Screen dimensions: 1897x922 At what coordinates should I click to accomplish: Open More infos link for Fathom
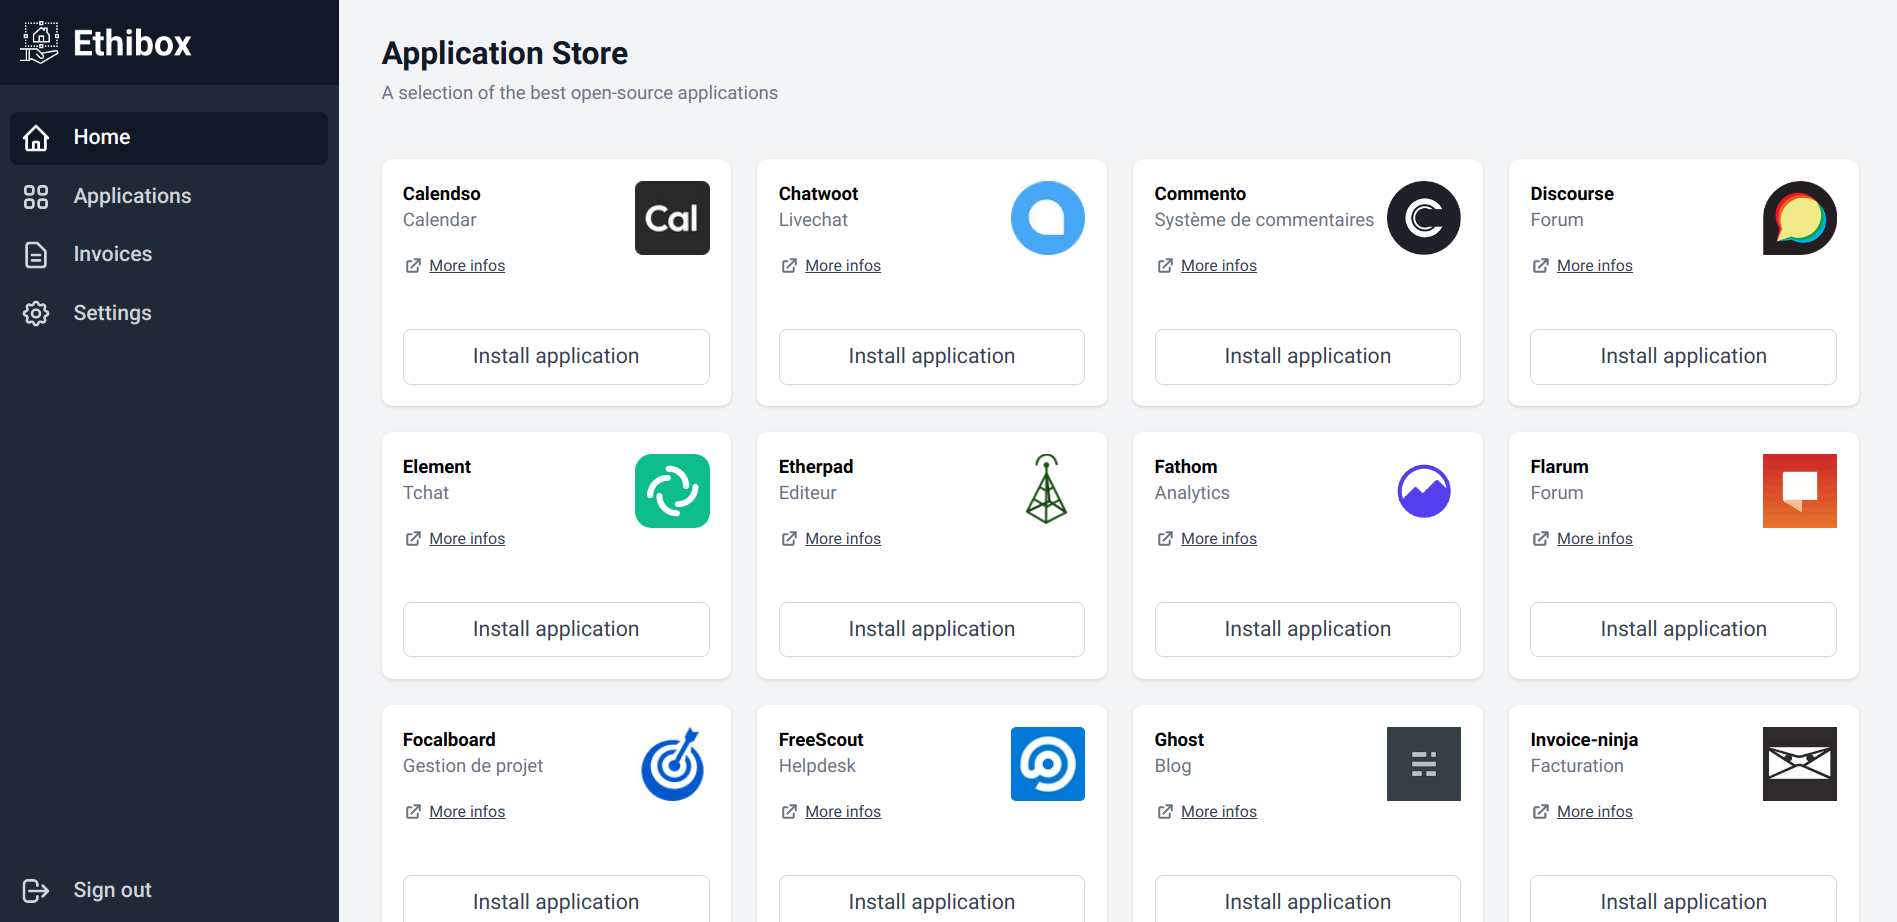point(1219,539)
